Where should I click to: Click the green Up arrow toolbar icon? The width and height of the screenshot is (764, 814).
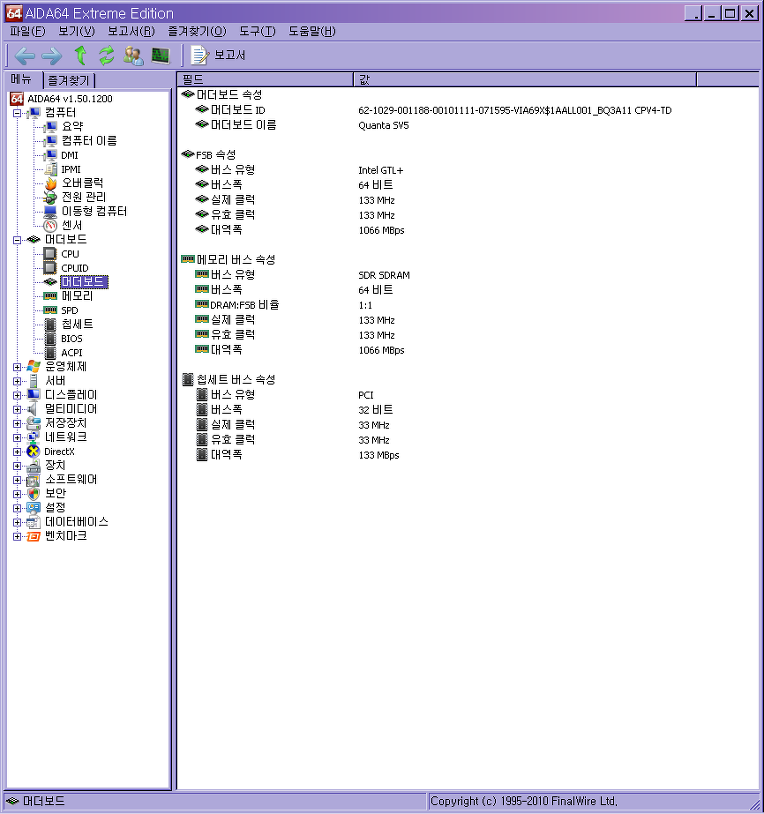80,55
